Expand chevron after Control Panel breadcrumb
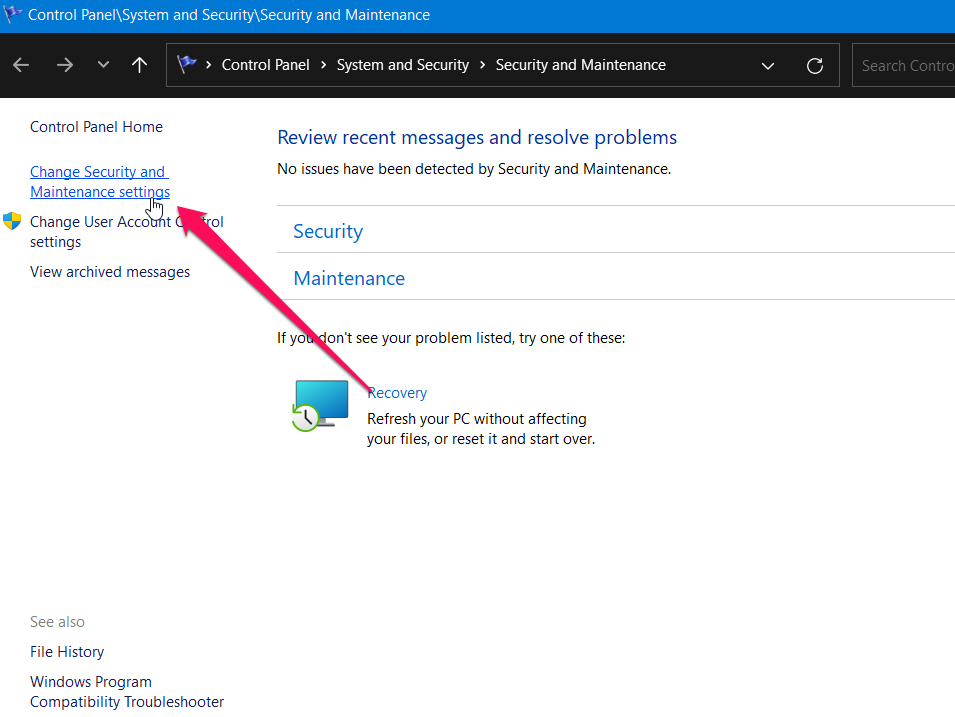955x717 pixels. click(x=323, y=65)
